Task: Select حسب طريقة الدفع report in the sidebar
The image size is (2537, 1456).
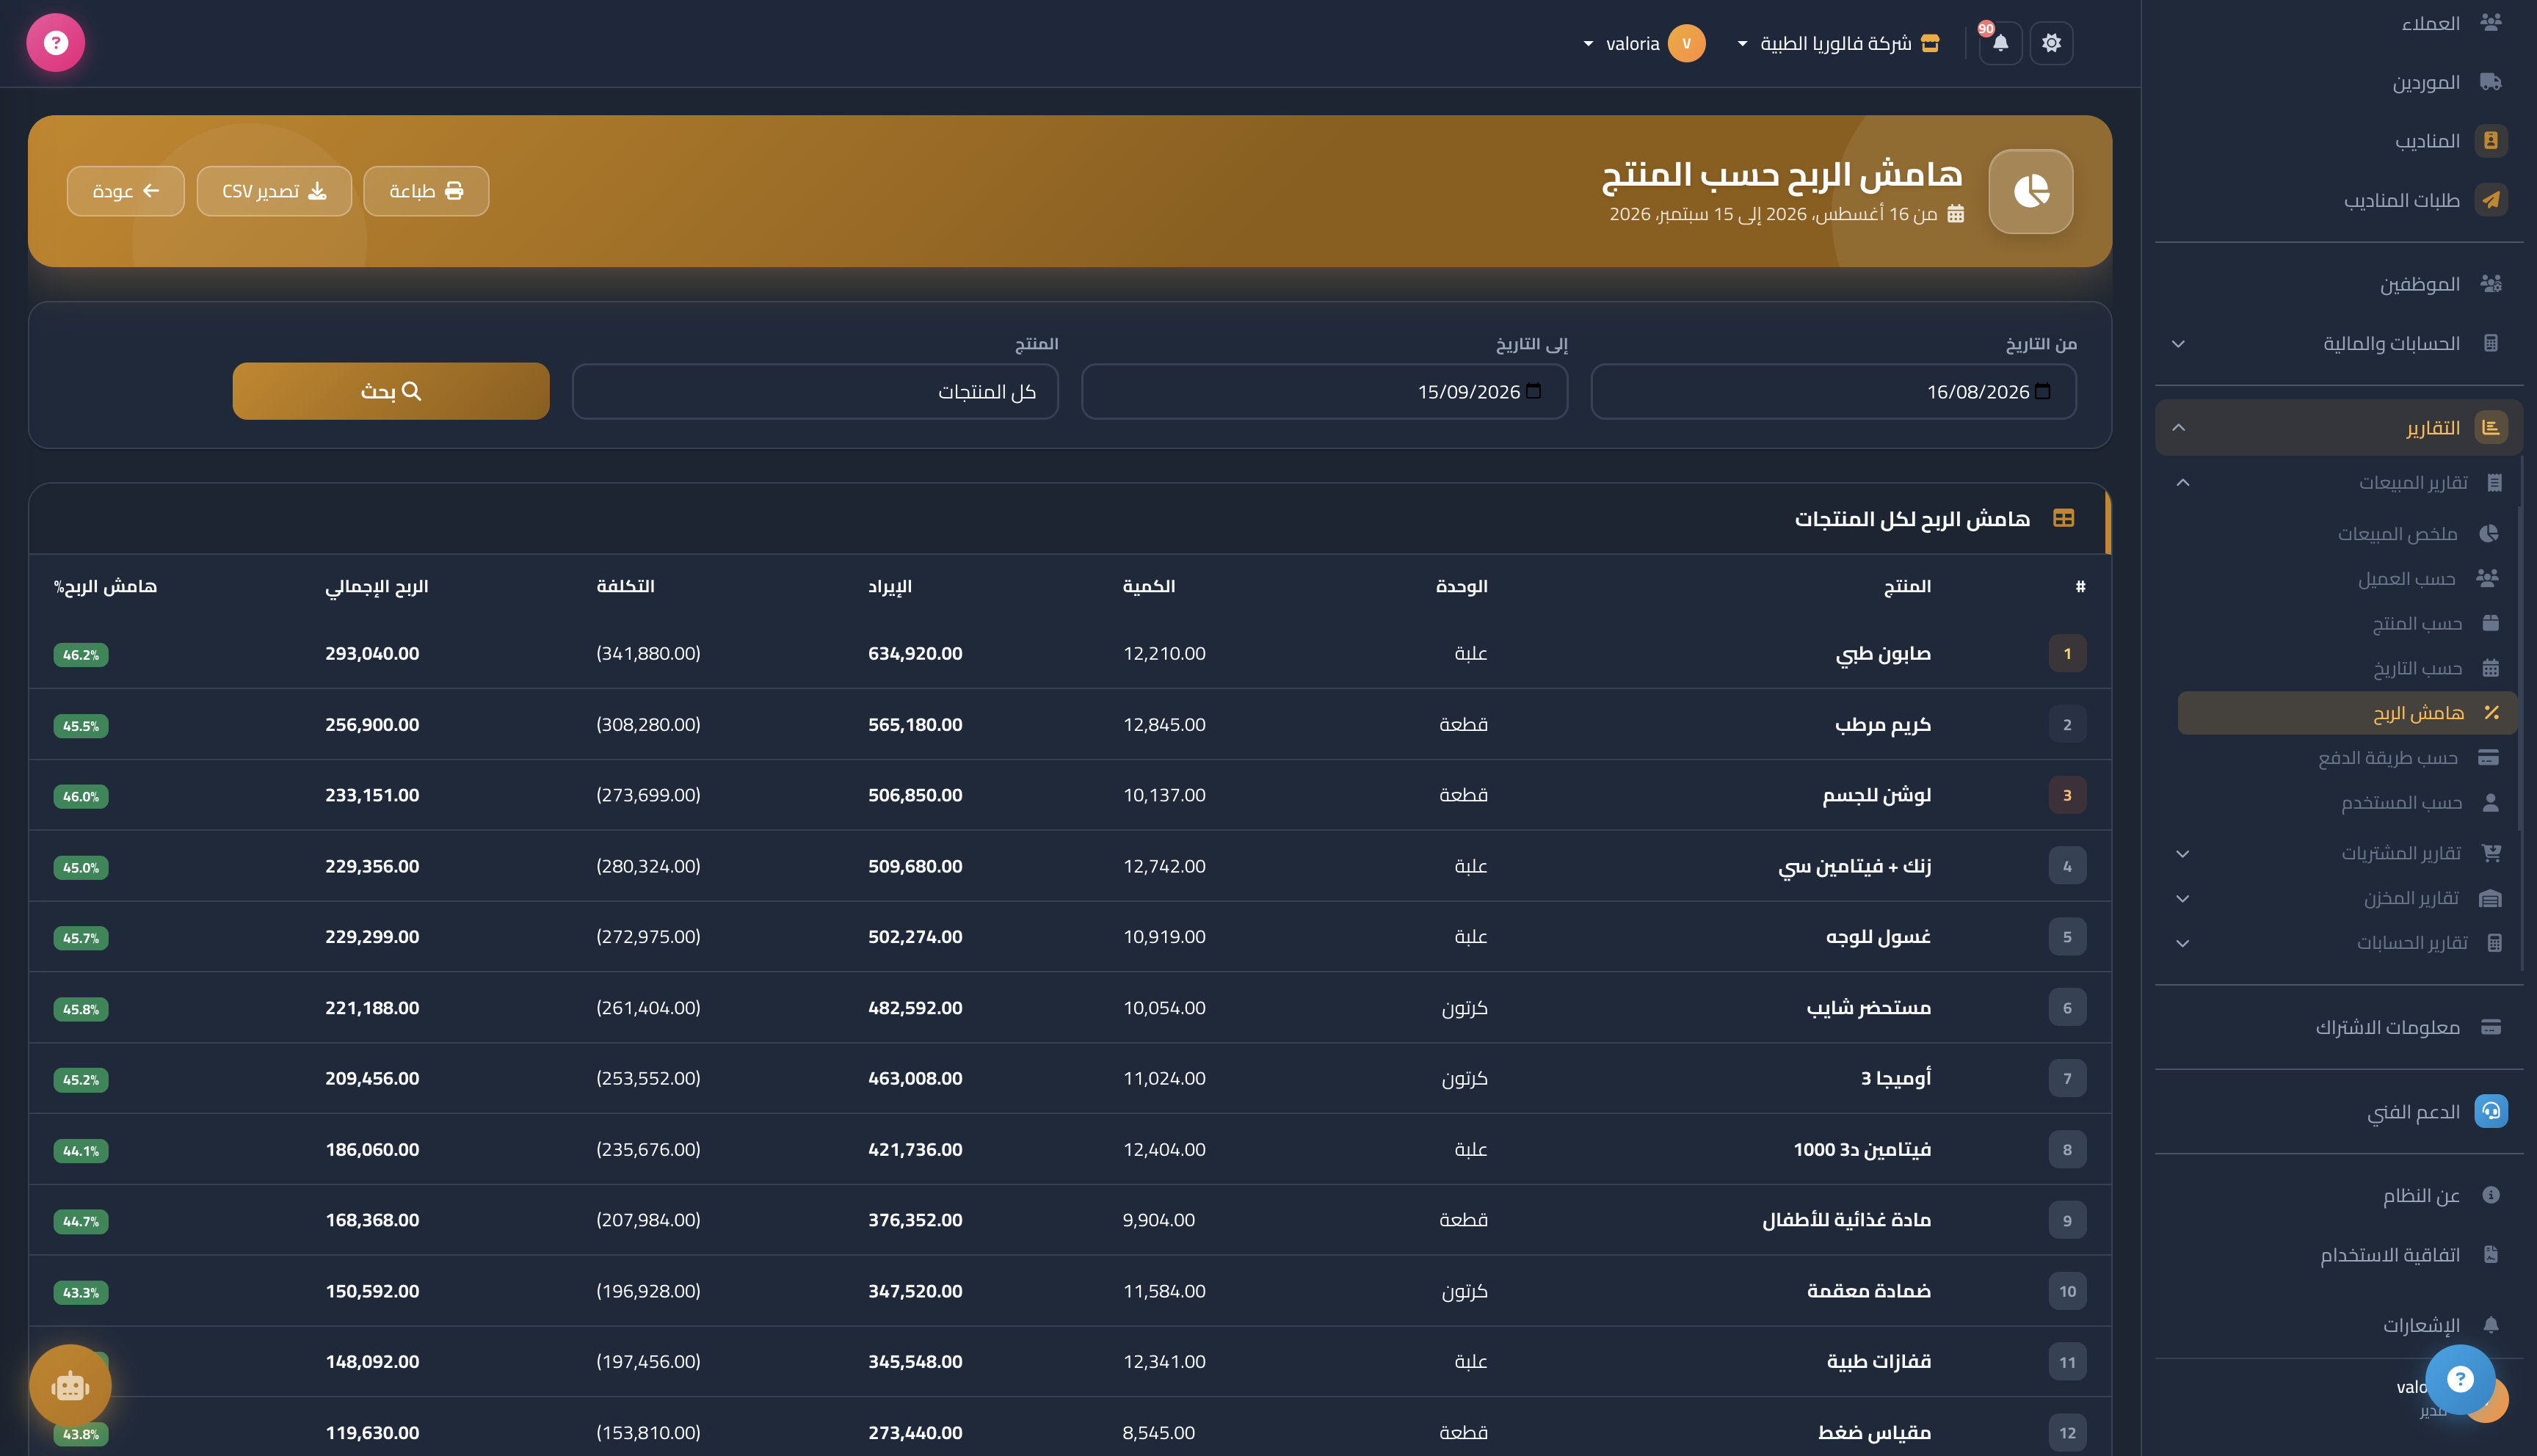Action: click(x=2347, y=758)
